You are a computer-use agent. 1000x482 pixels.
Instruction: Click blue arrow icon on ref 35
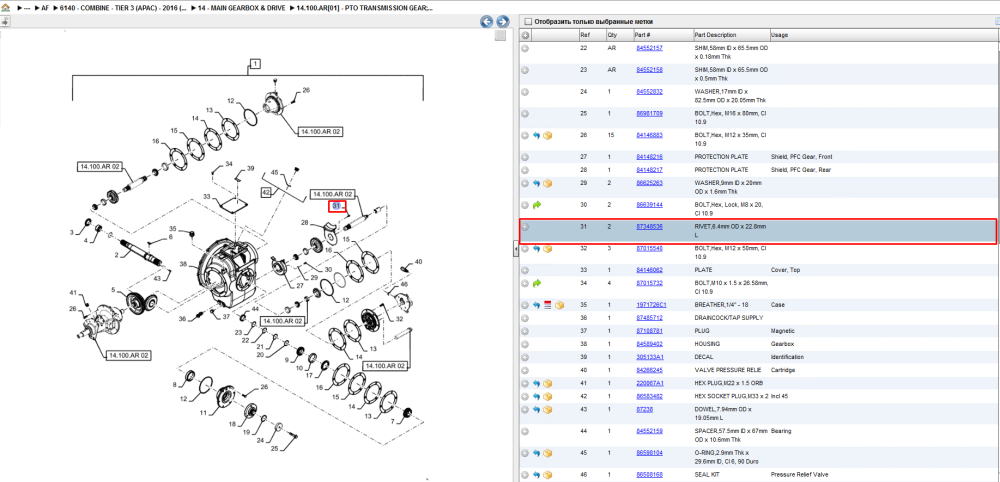click(536, 305)
